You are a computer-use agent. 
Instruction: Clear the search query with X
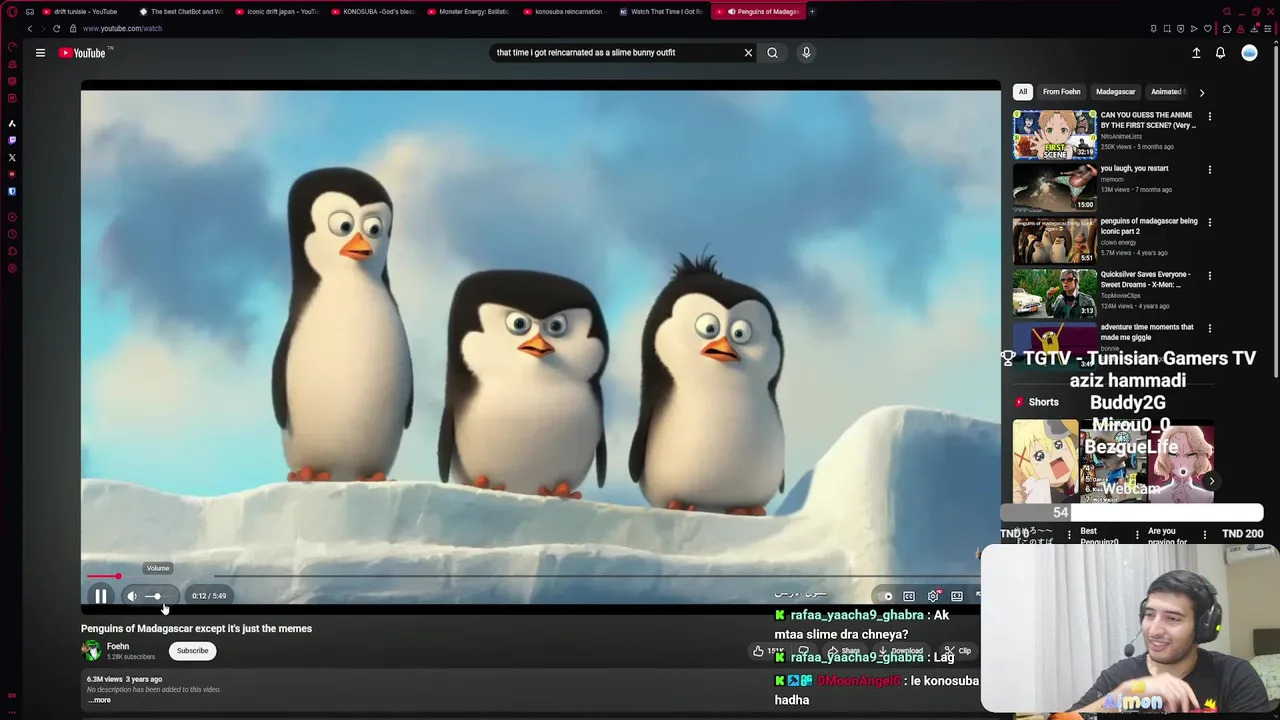748,53
